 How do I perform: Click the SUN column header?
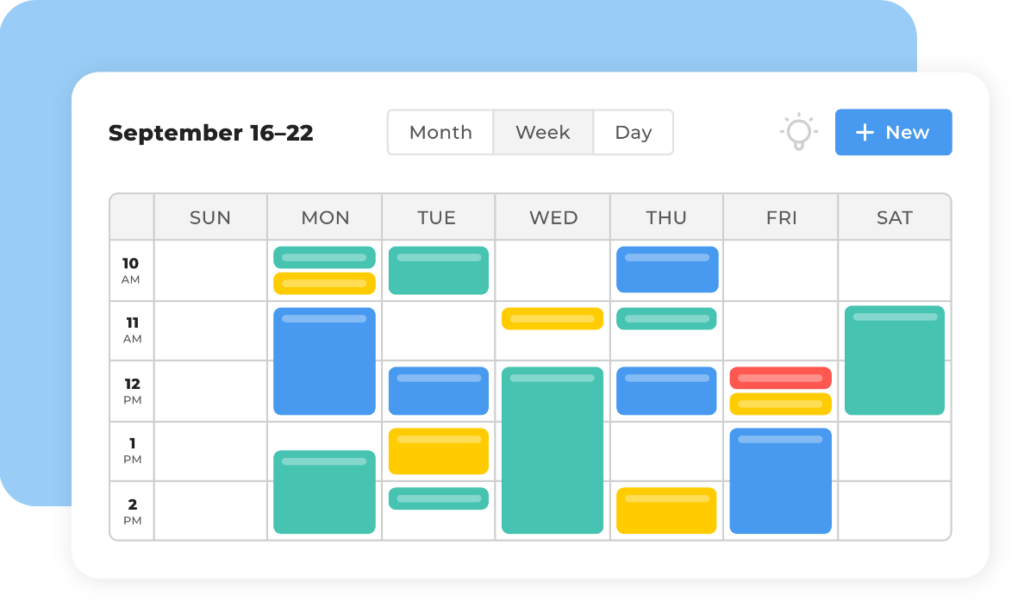pyautogui.click(x=210, y=217)
